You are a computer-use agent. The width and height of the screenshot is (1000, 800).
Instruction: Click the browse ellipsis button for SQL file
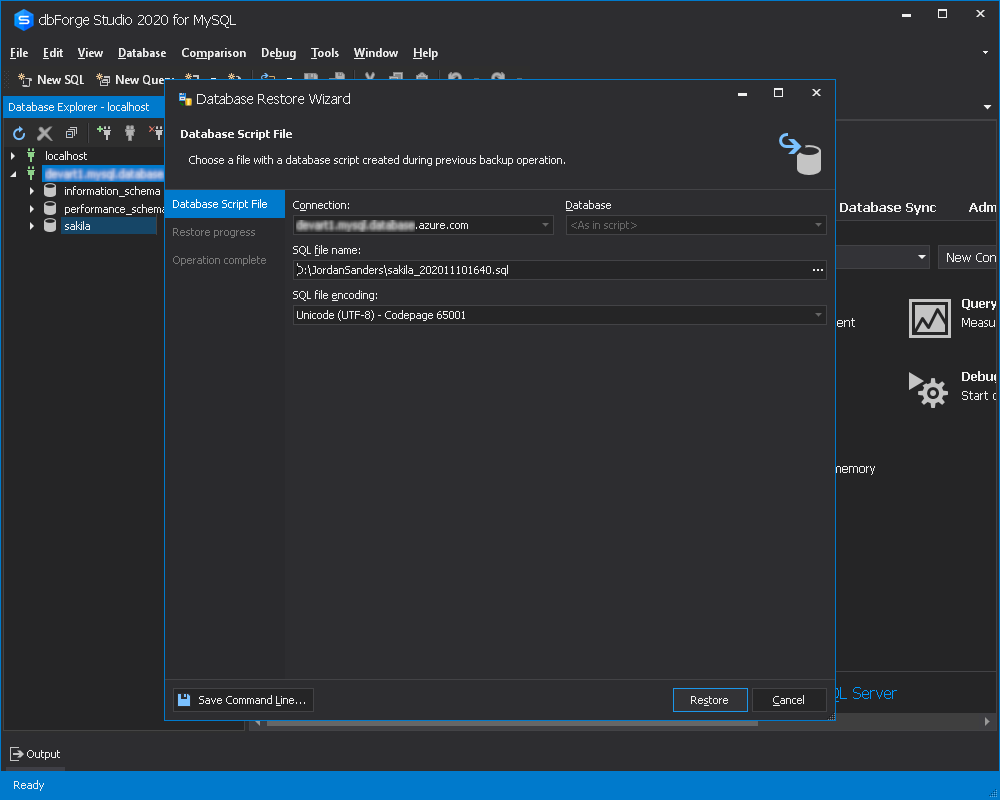tap(818, 270)
